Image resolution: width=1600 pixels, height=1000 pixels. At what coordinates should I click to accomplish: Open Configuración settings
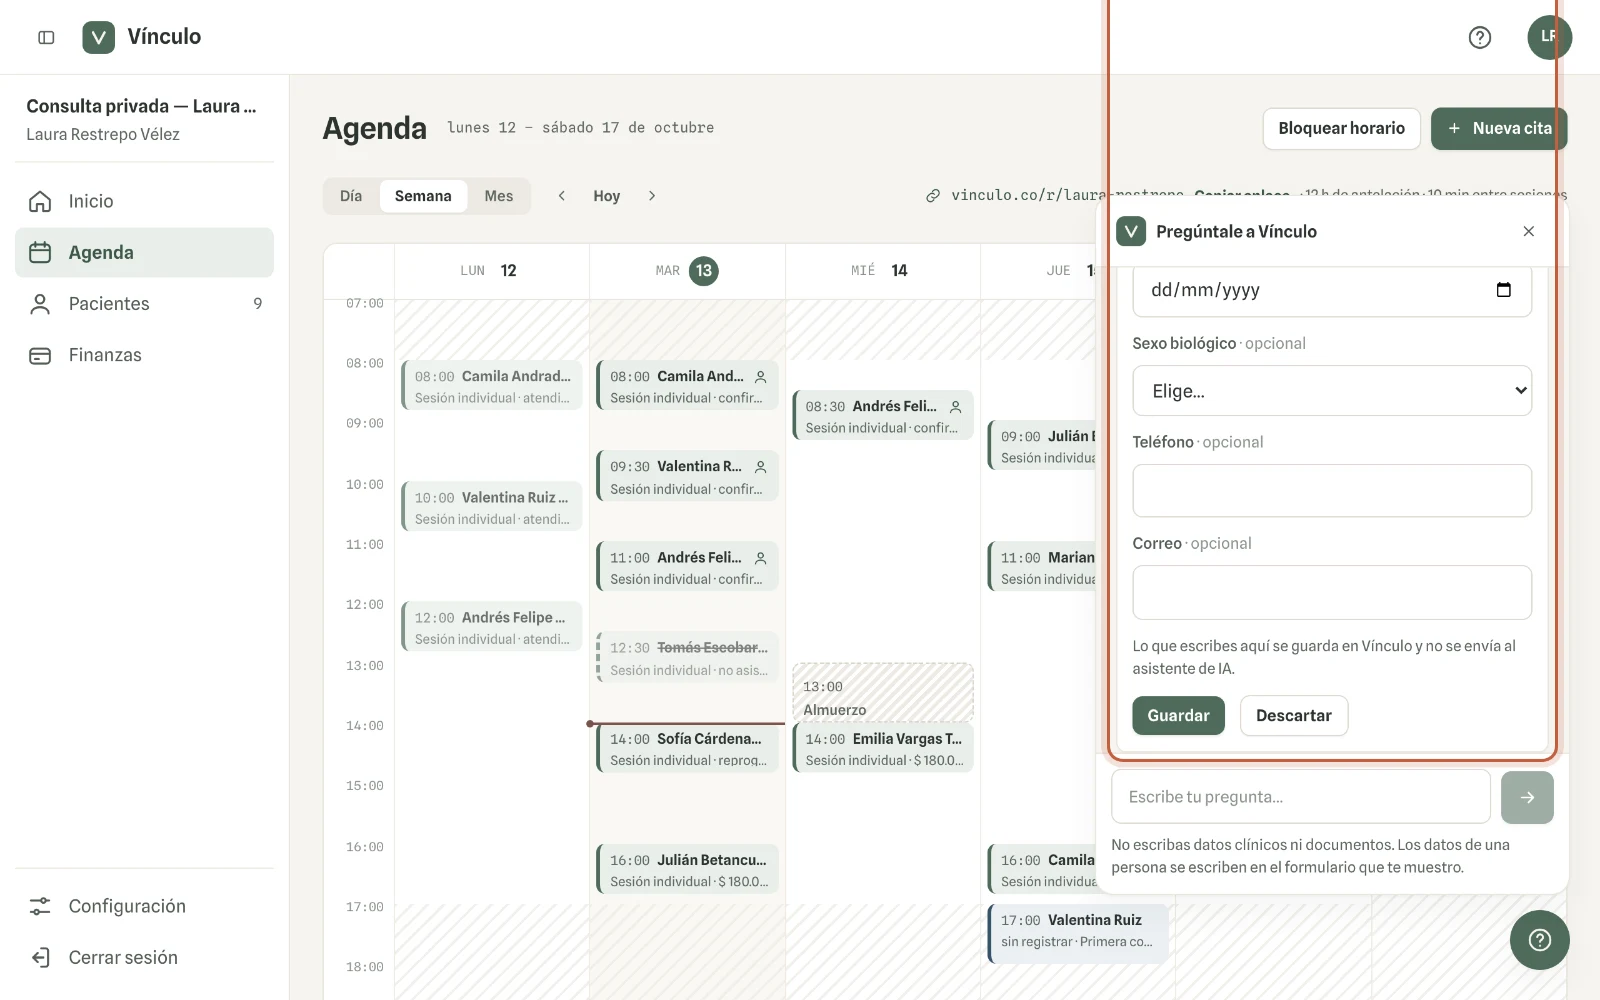click(x=144, y=906)
